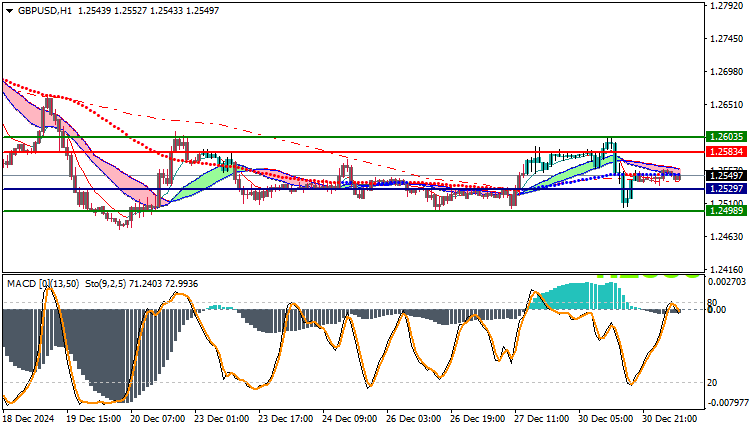
Task: Click the 1.27450 price scale value
Action: pos(727,39)
